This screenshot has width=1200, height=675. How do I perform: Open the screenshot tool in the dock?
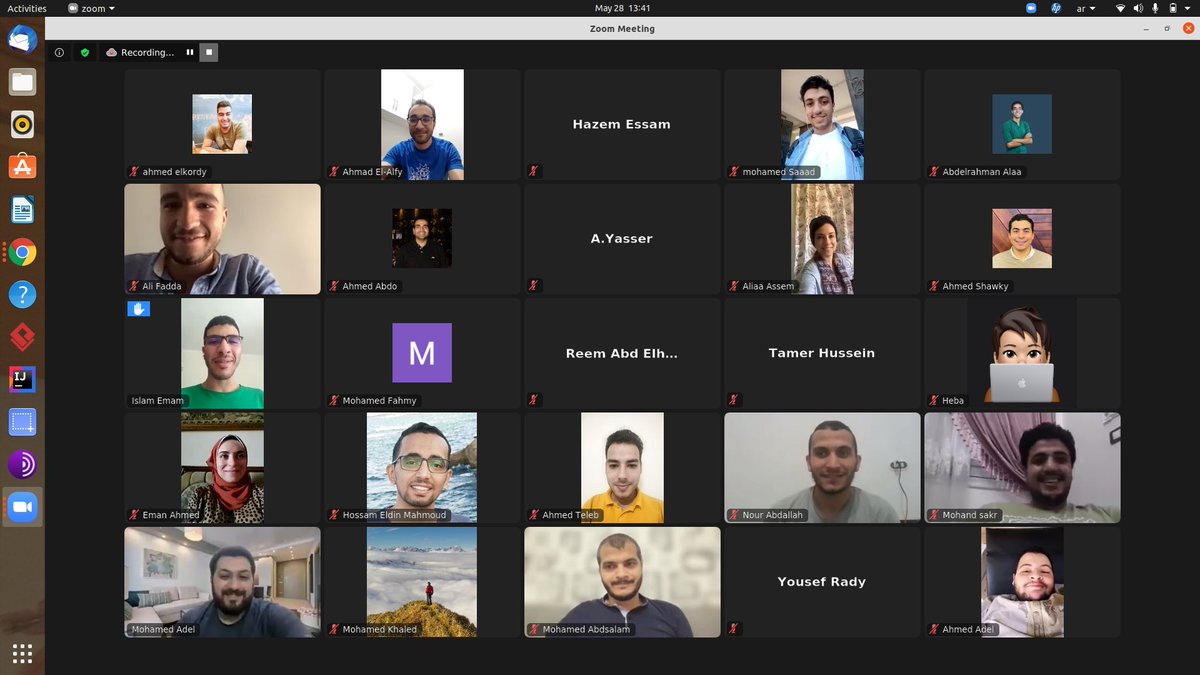point(22,423)
